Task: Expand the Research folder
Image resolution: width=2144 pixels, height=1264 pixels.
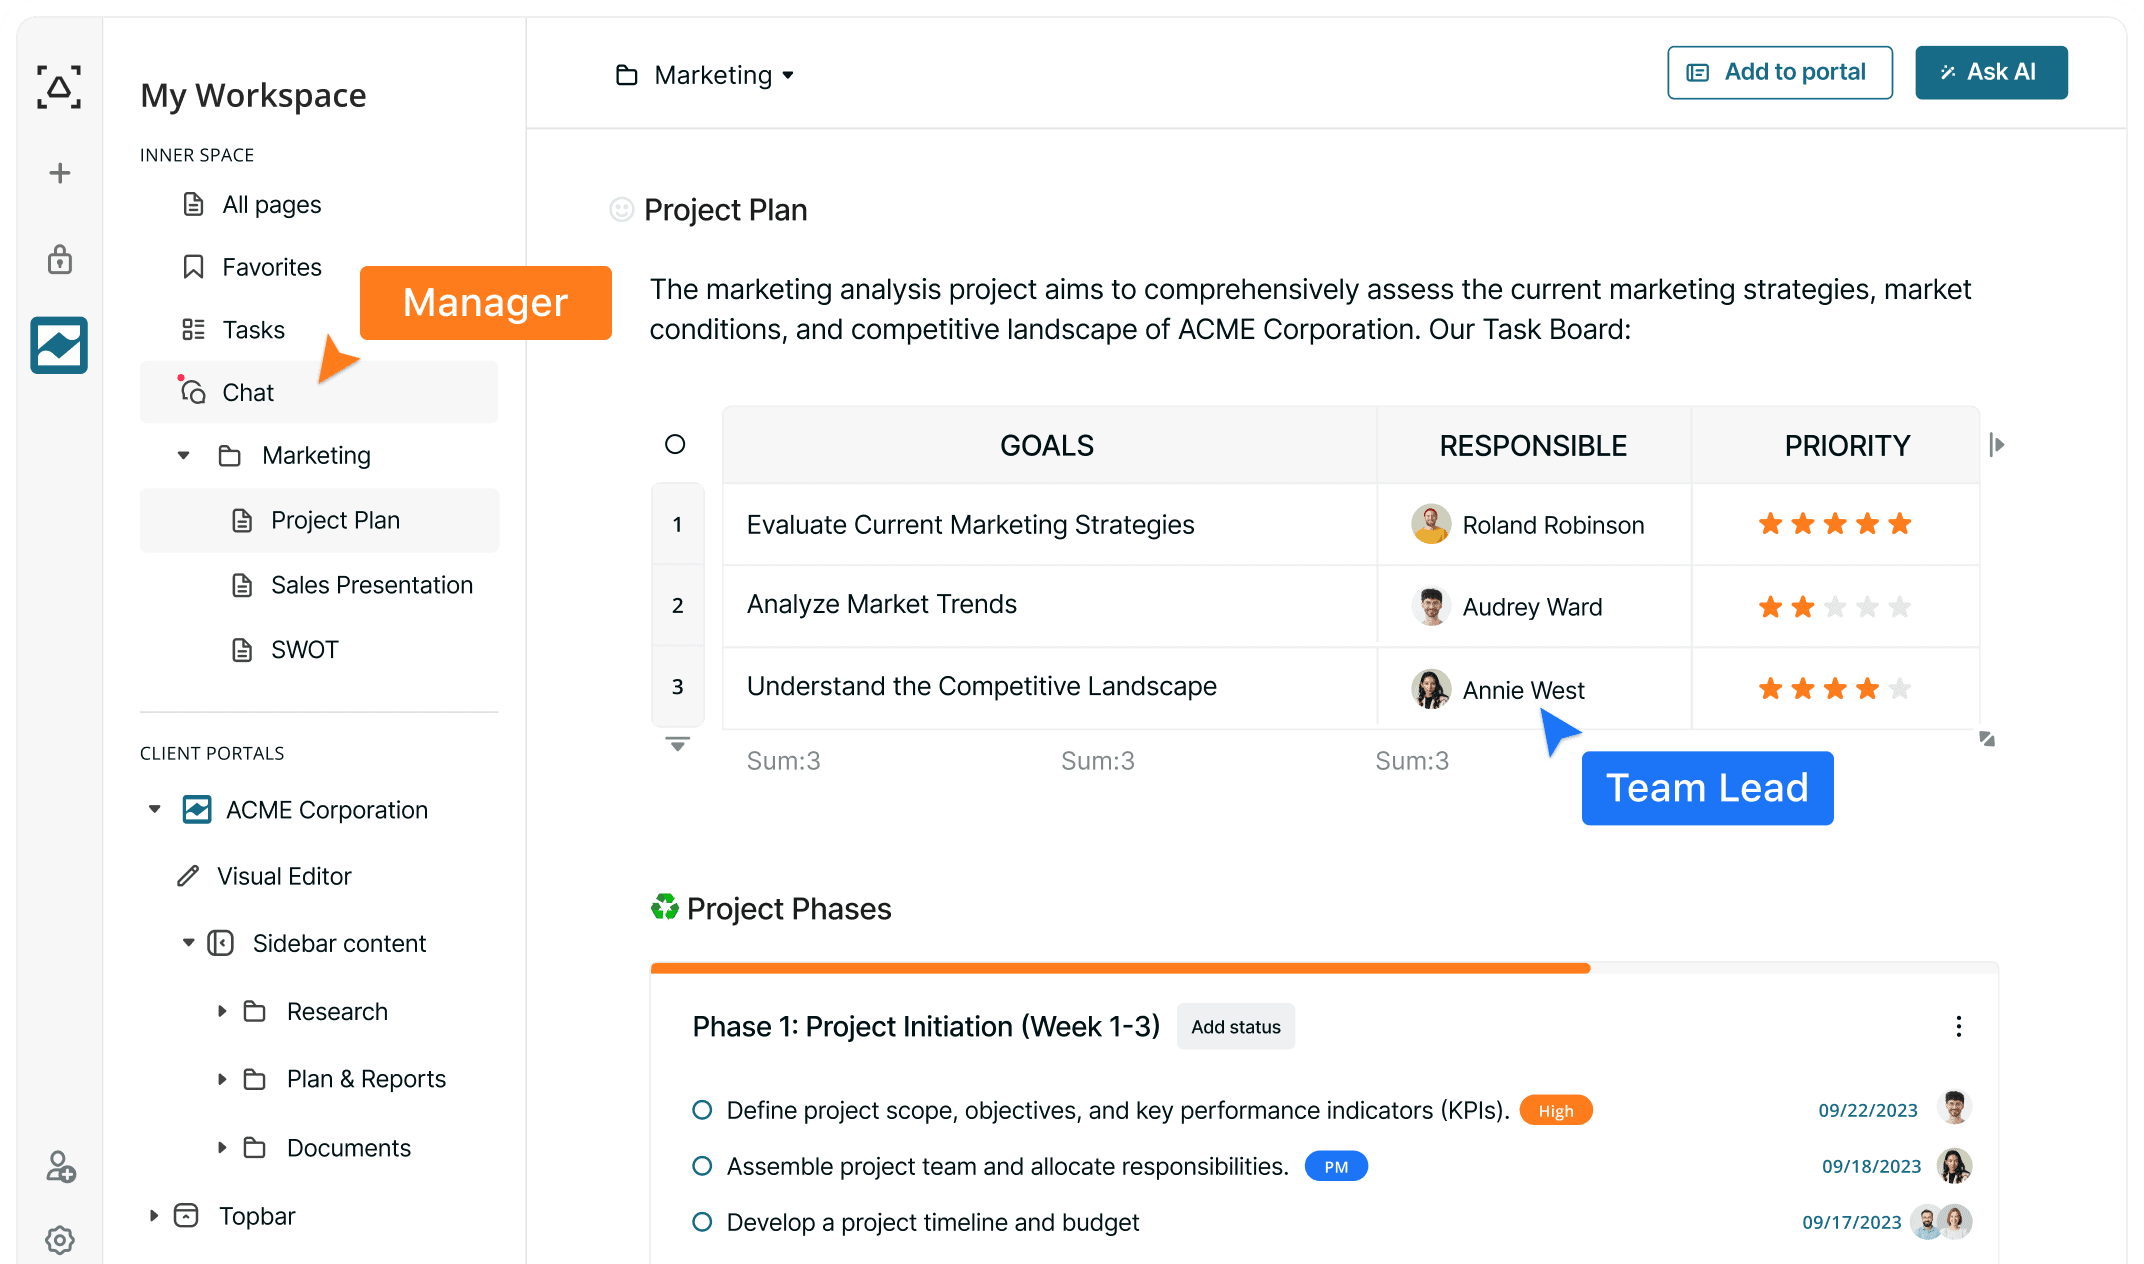Action: tap(222, 1011)
